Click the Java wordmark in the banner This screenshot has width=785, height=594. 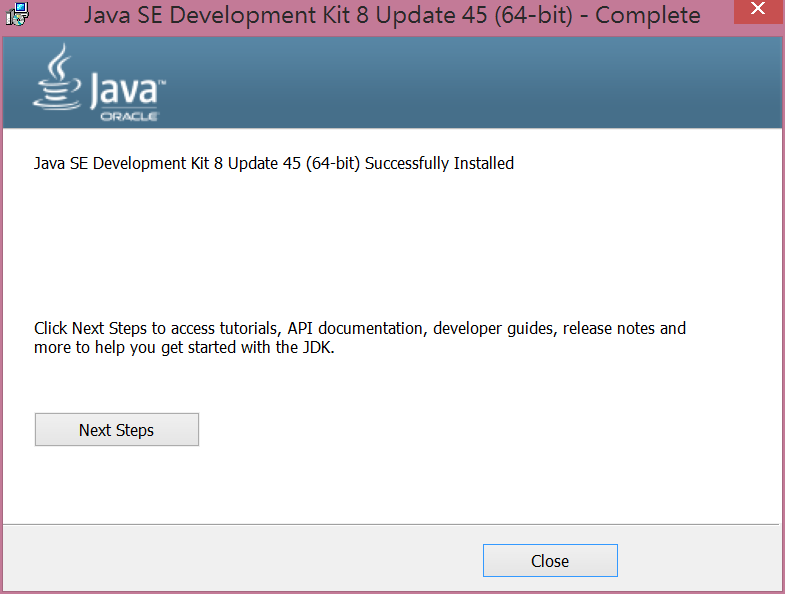126,90
